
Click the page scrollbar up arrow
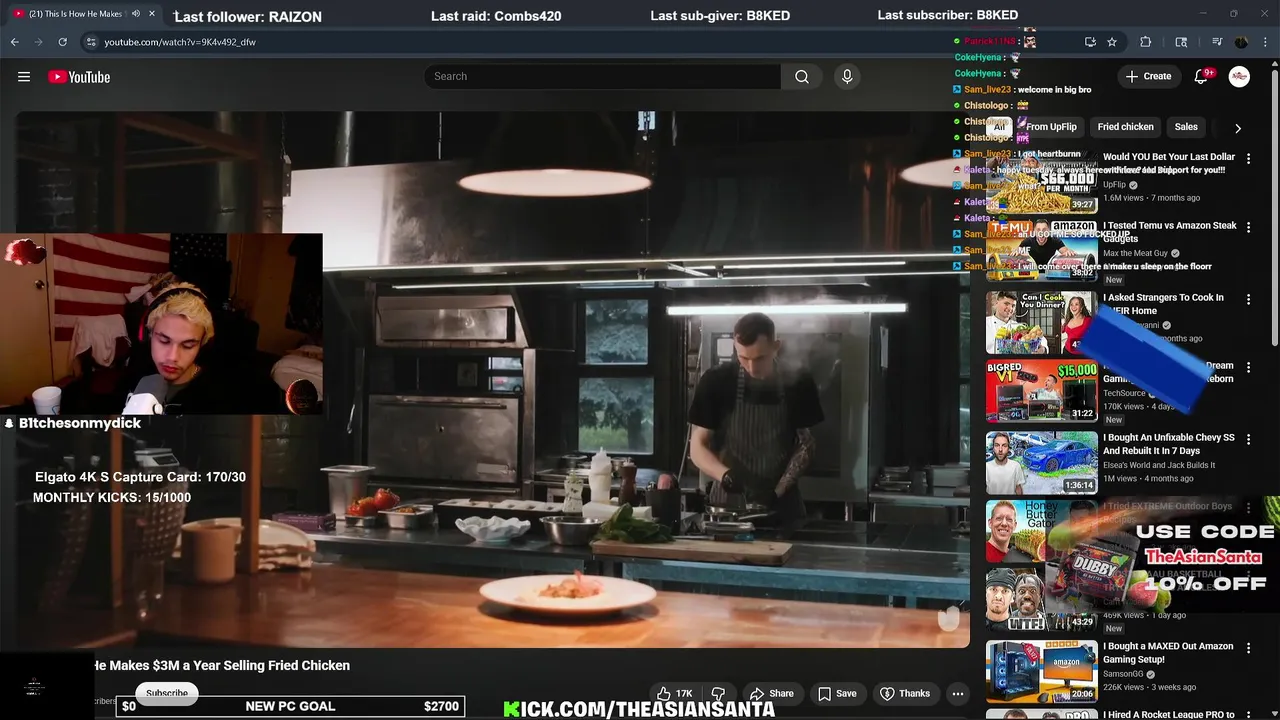point(1274,63)
